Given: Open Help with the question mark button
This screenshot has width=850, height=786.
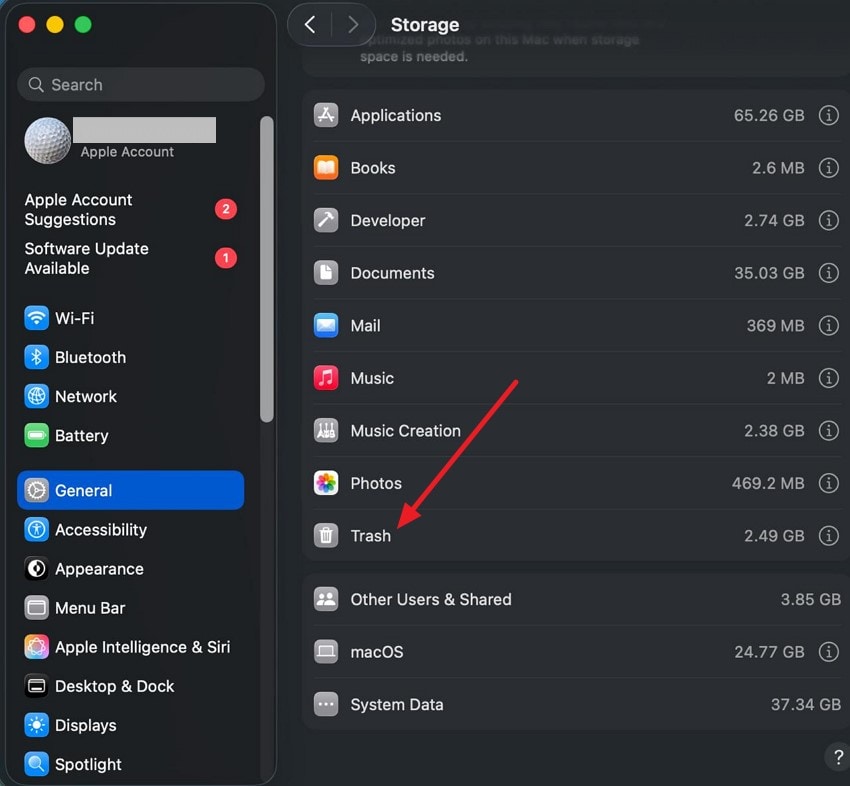Looking at the screenshot, I should [x=837, y=757].
